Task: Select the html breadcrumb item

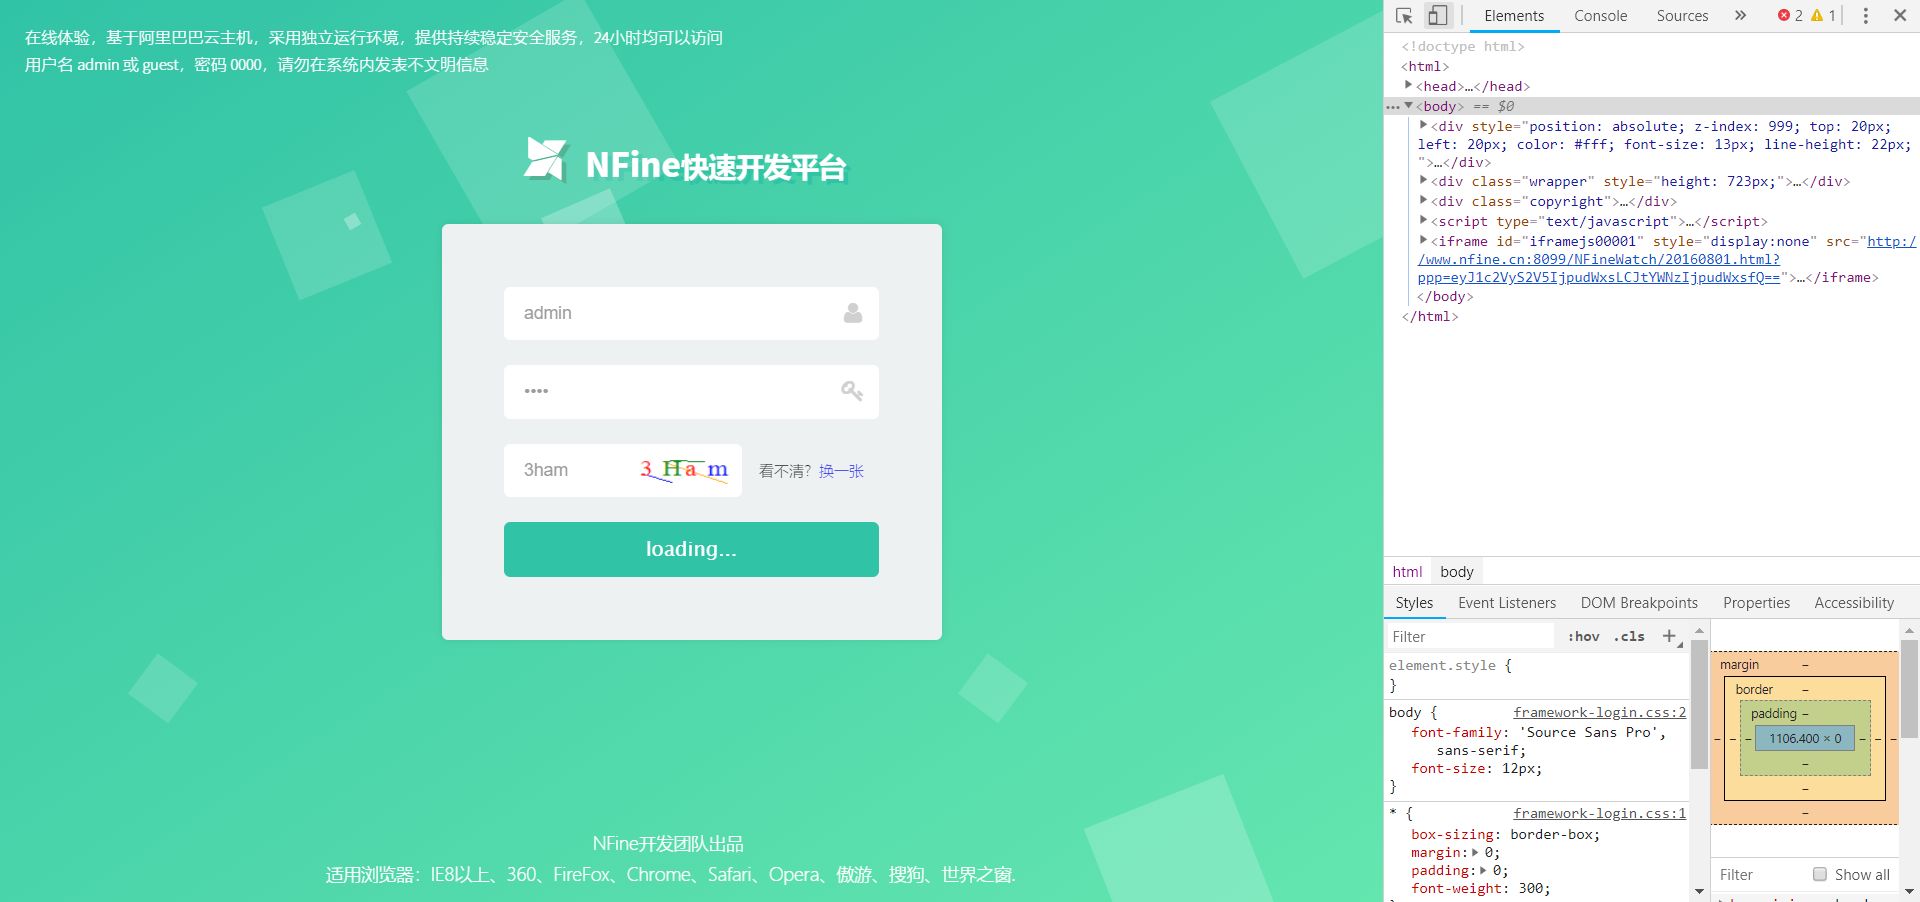Action: pos(1407,572)
